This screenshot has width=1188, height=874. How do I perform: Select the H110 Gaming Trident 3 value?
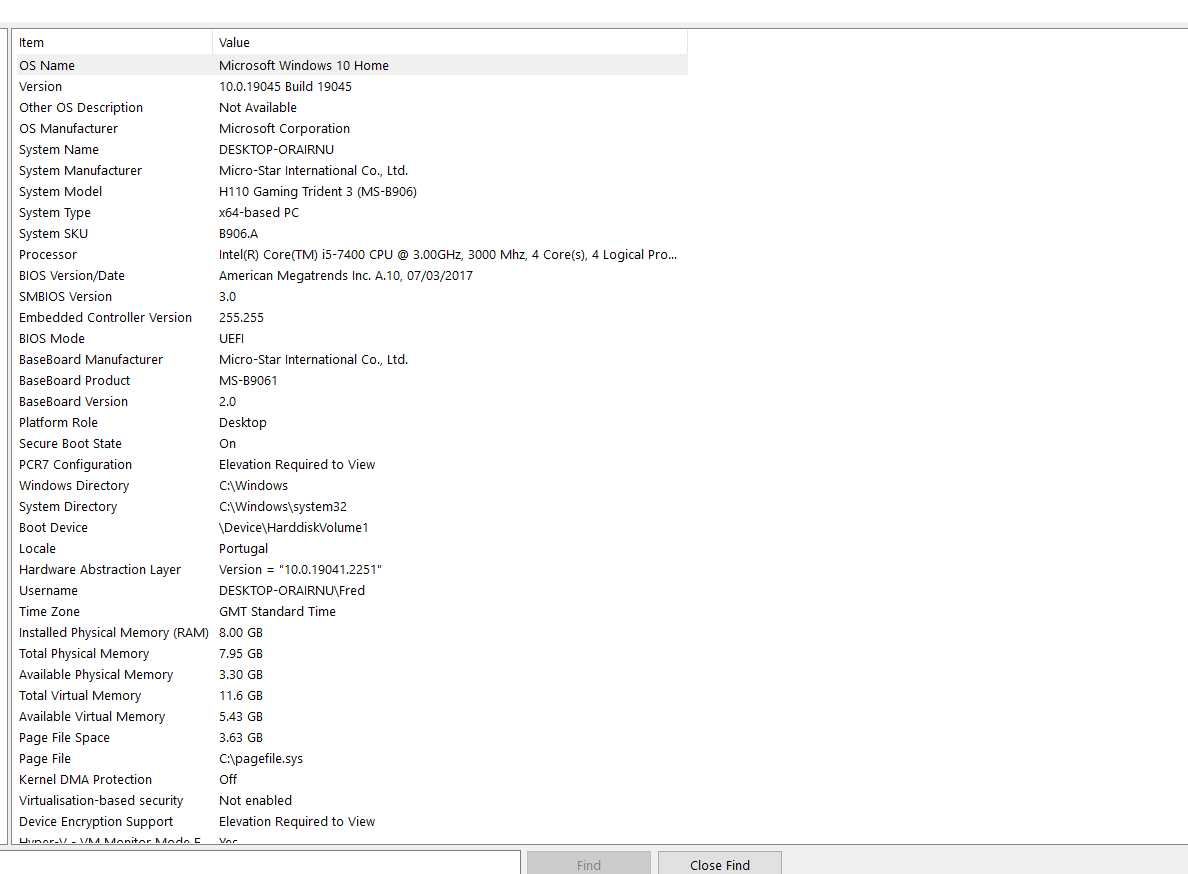pyautogui.click(x=317, y=192)
